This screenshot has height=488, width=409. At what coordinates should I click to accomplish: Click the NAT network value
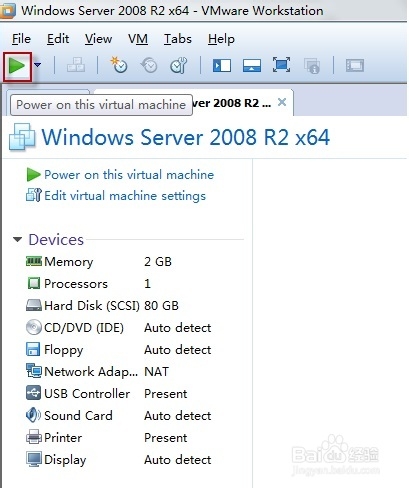point(156,372)
